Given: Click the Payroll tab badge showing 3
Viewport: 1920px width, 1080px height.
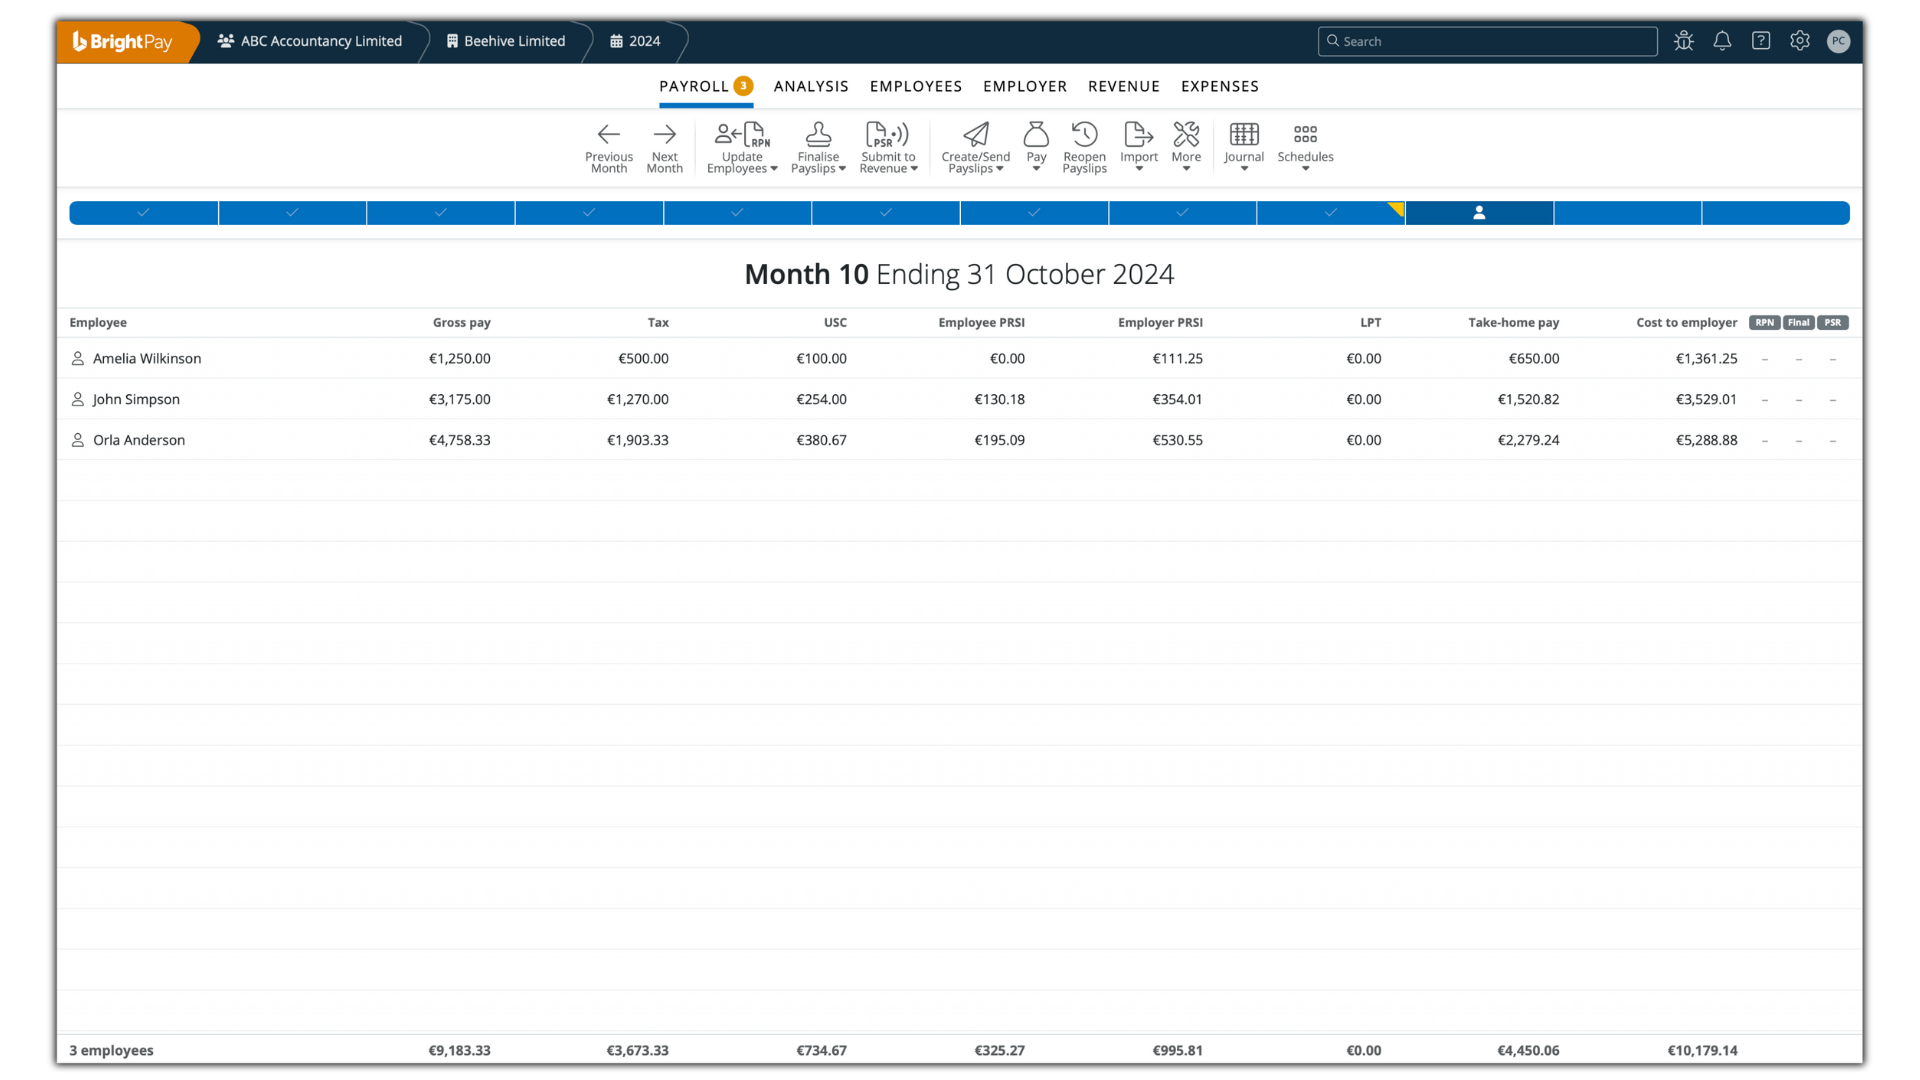Looking at the screenshot, I should click(743, 86).
